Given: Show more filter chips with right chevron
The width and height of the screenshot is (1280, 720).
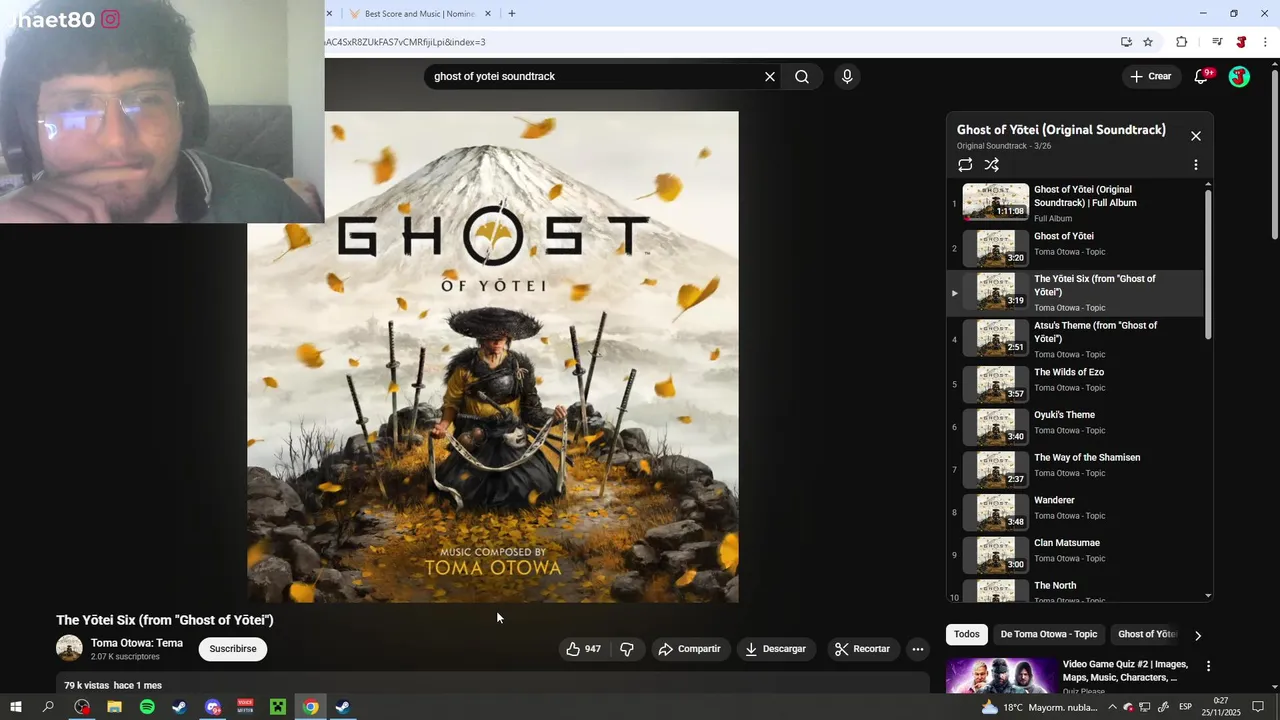Looking at the screenshot, I should pyautogui.click(x=1198, y=635).
